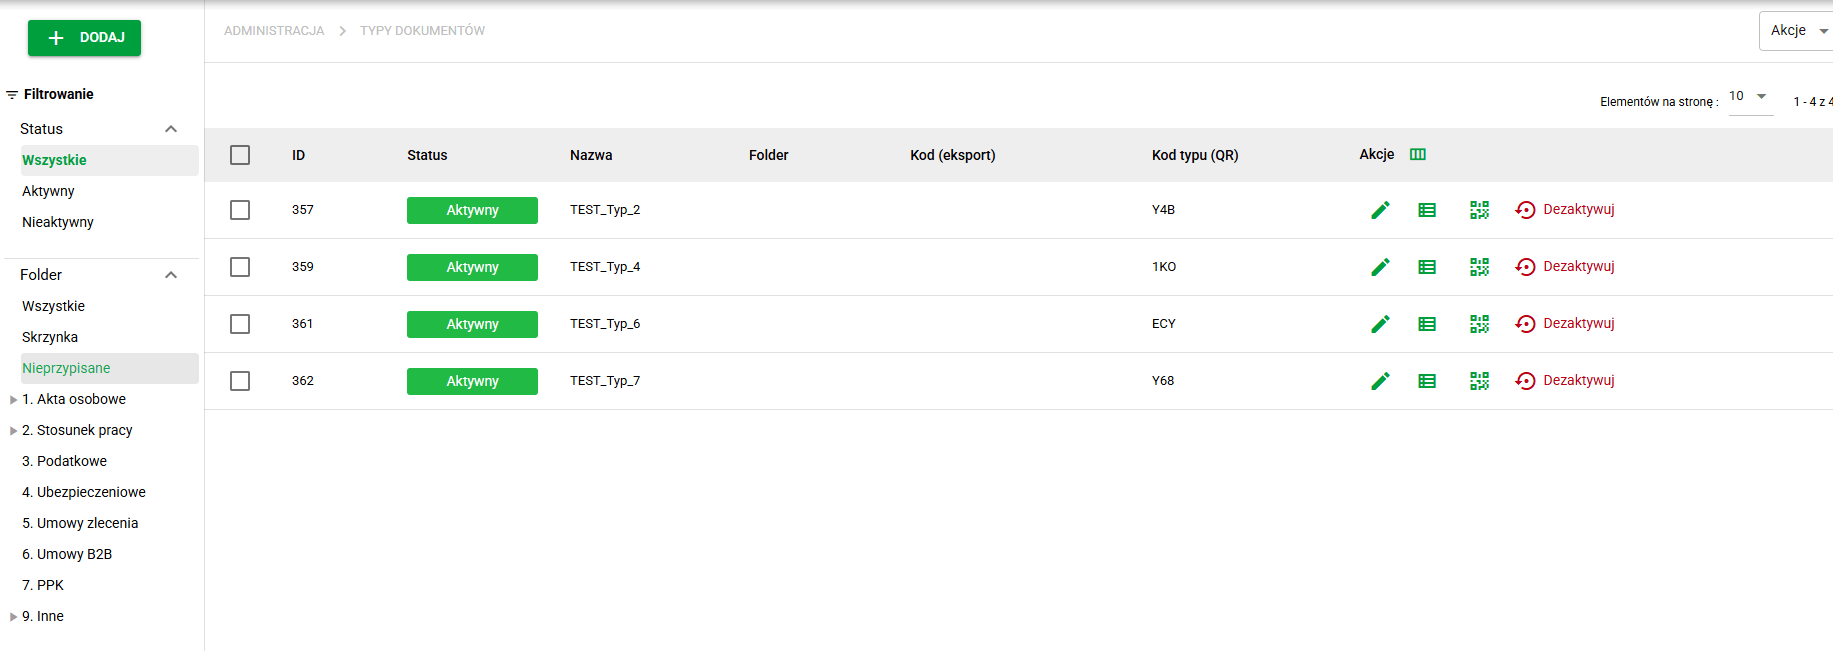
Task: Filter status by Nieaktywny
Action: pyautogui.click(x=58, y=222)
